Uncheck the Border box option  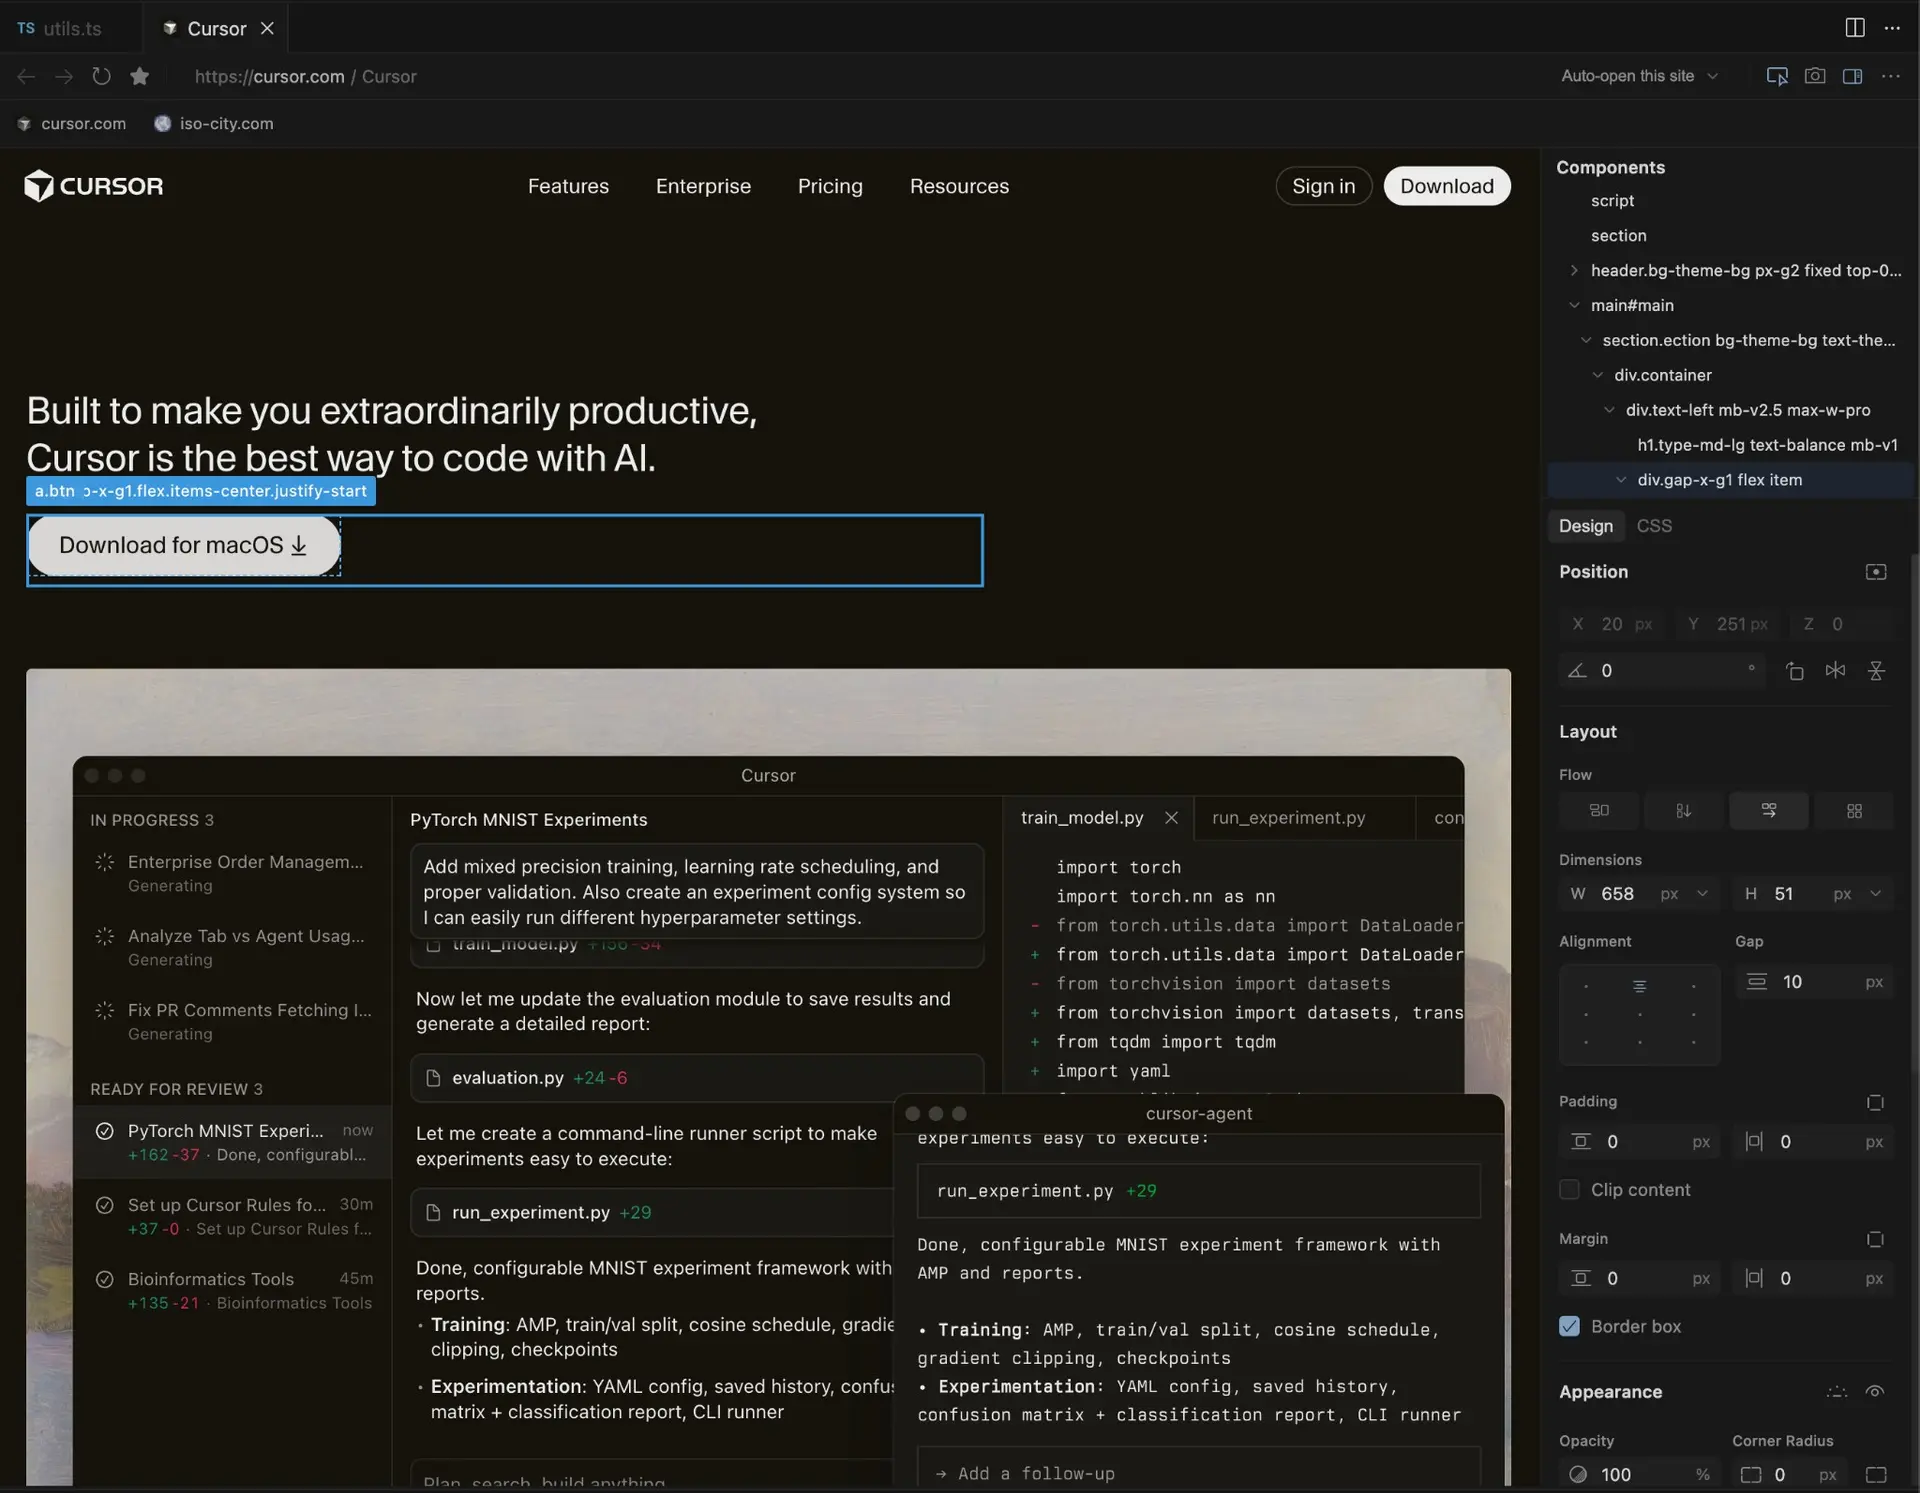[x=1570, y=1326]
